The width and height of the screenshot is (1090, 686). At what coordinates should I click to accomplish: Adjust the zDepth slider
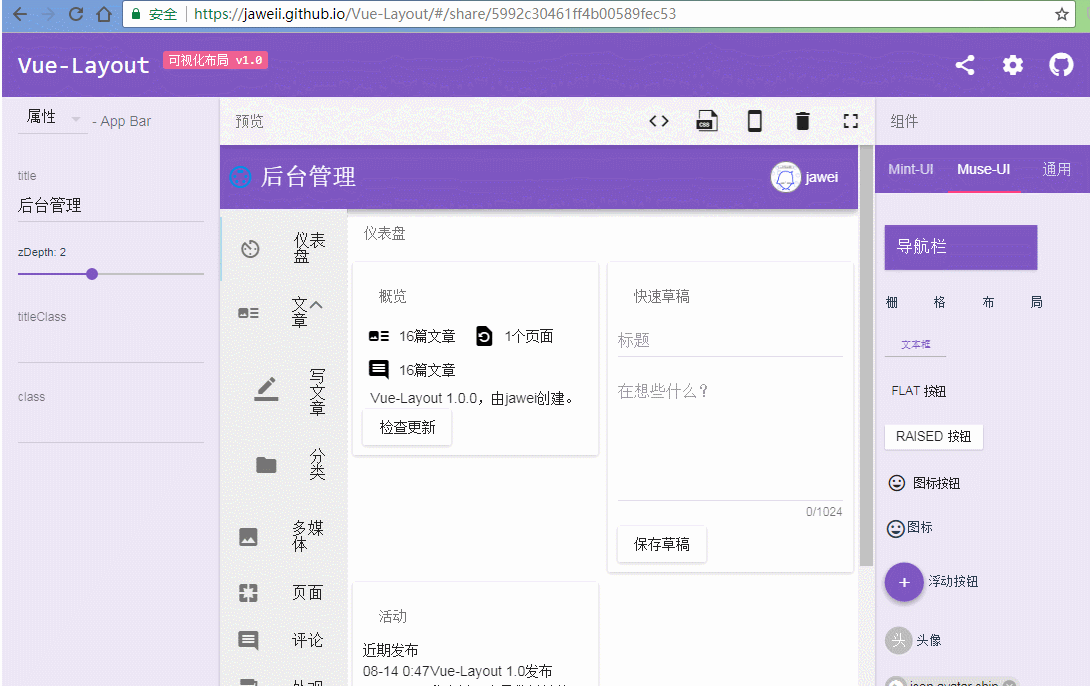click(x=91, y=273)
